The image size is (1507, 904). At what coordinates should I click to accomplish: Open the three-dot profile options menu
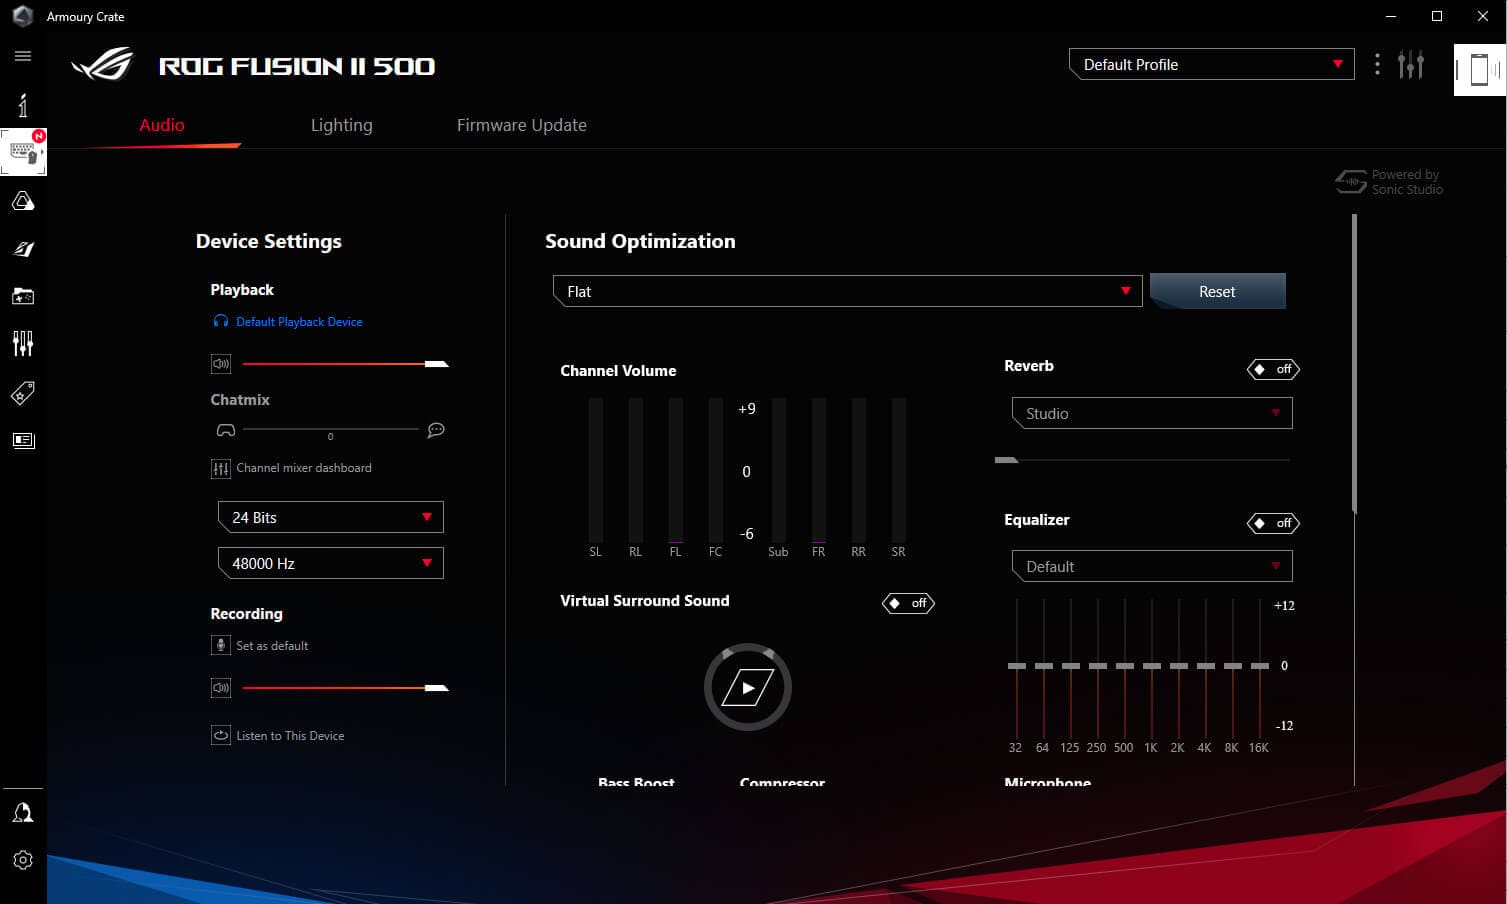click(1377, 64)
